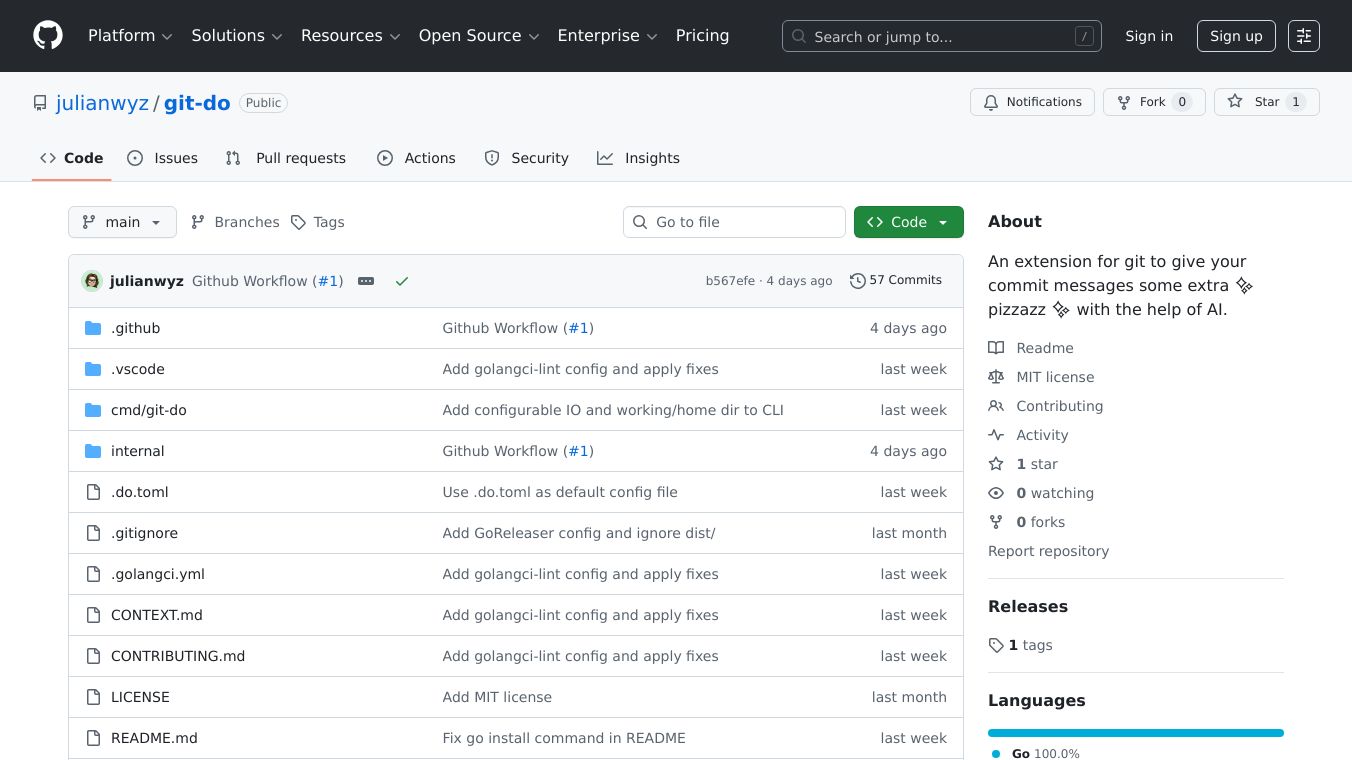Click the Go to file search field

[735, 222]
